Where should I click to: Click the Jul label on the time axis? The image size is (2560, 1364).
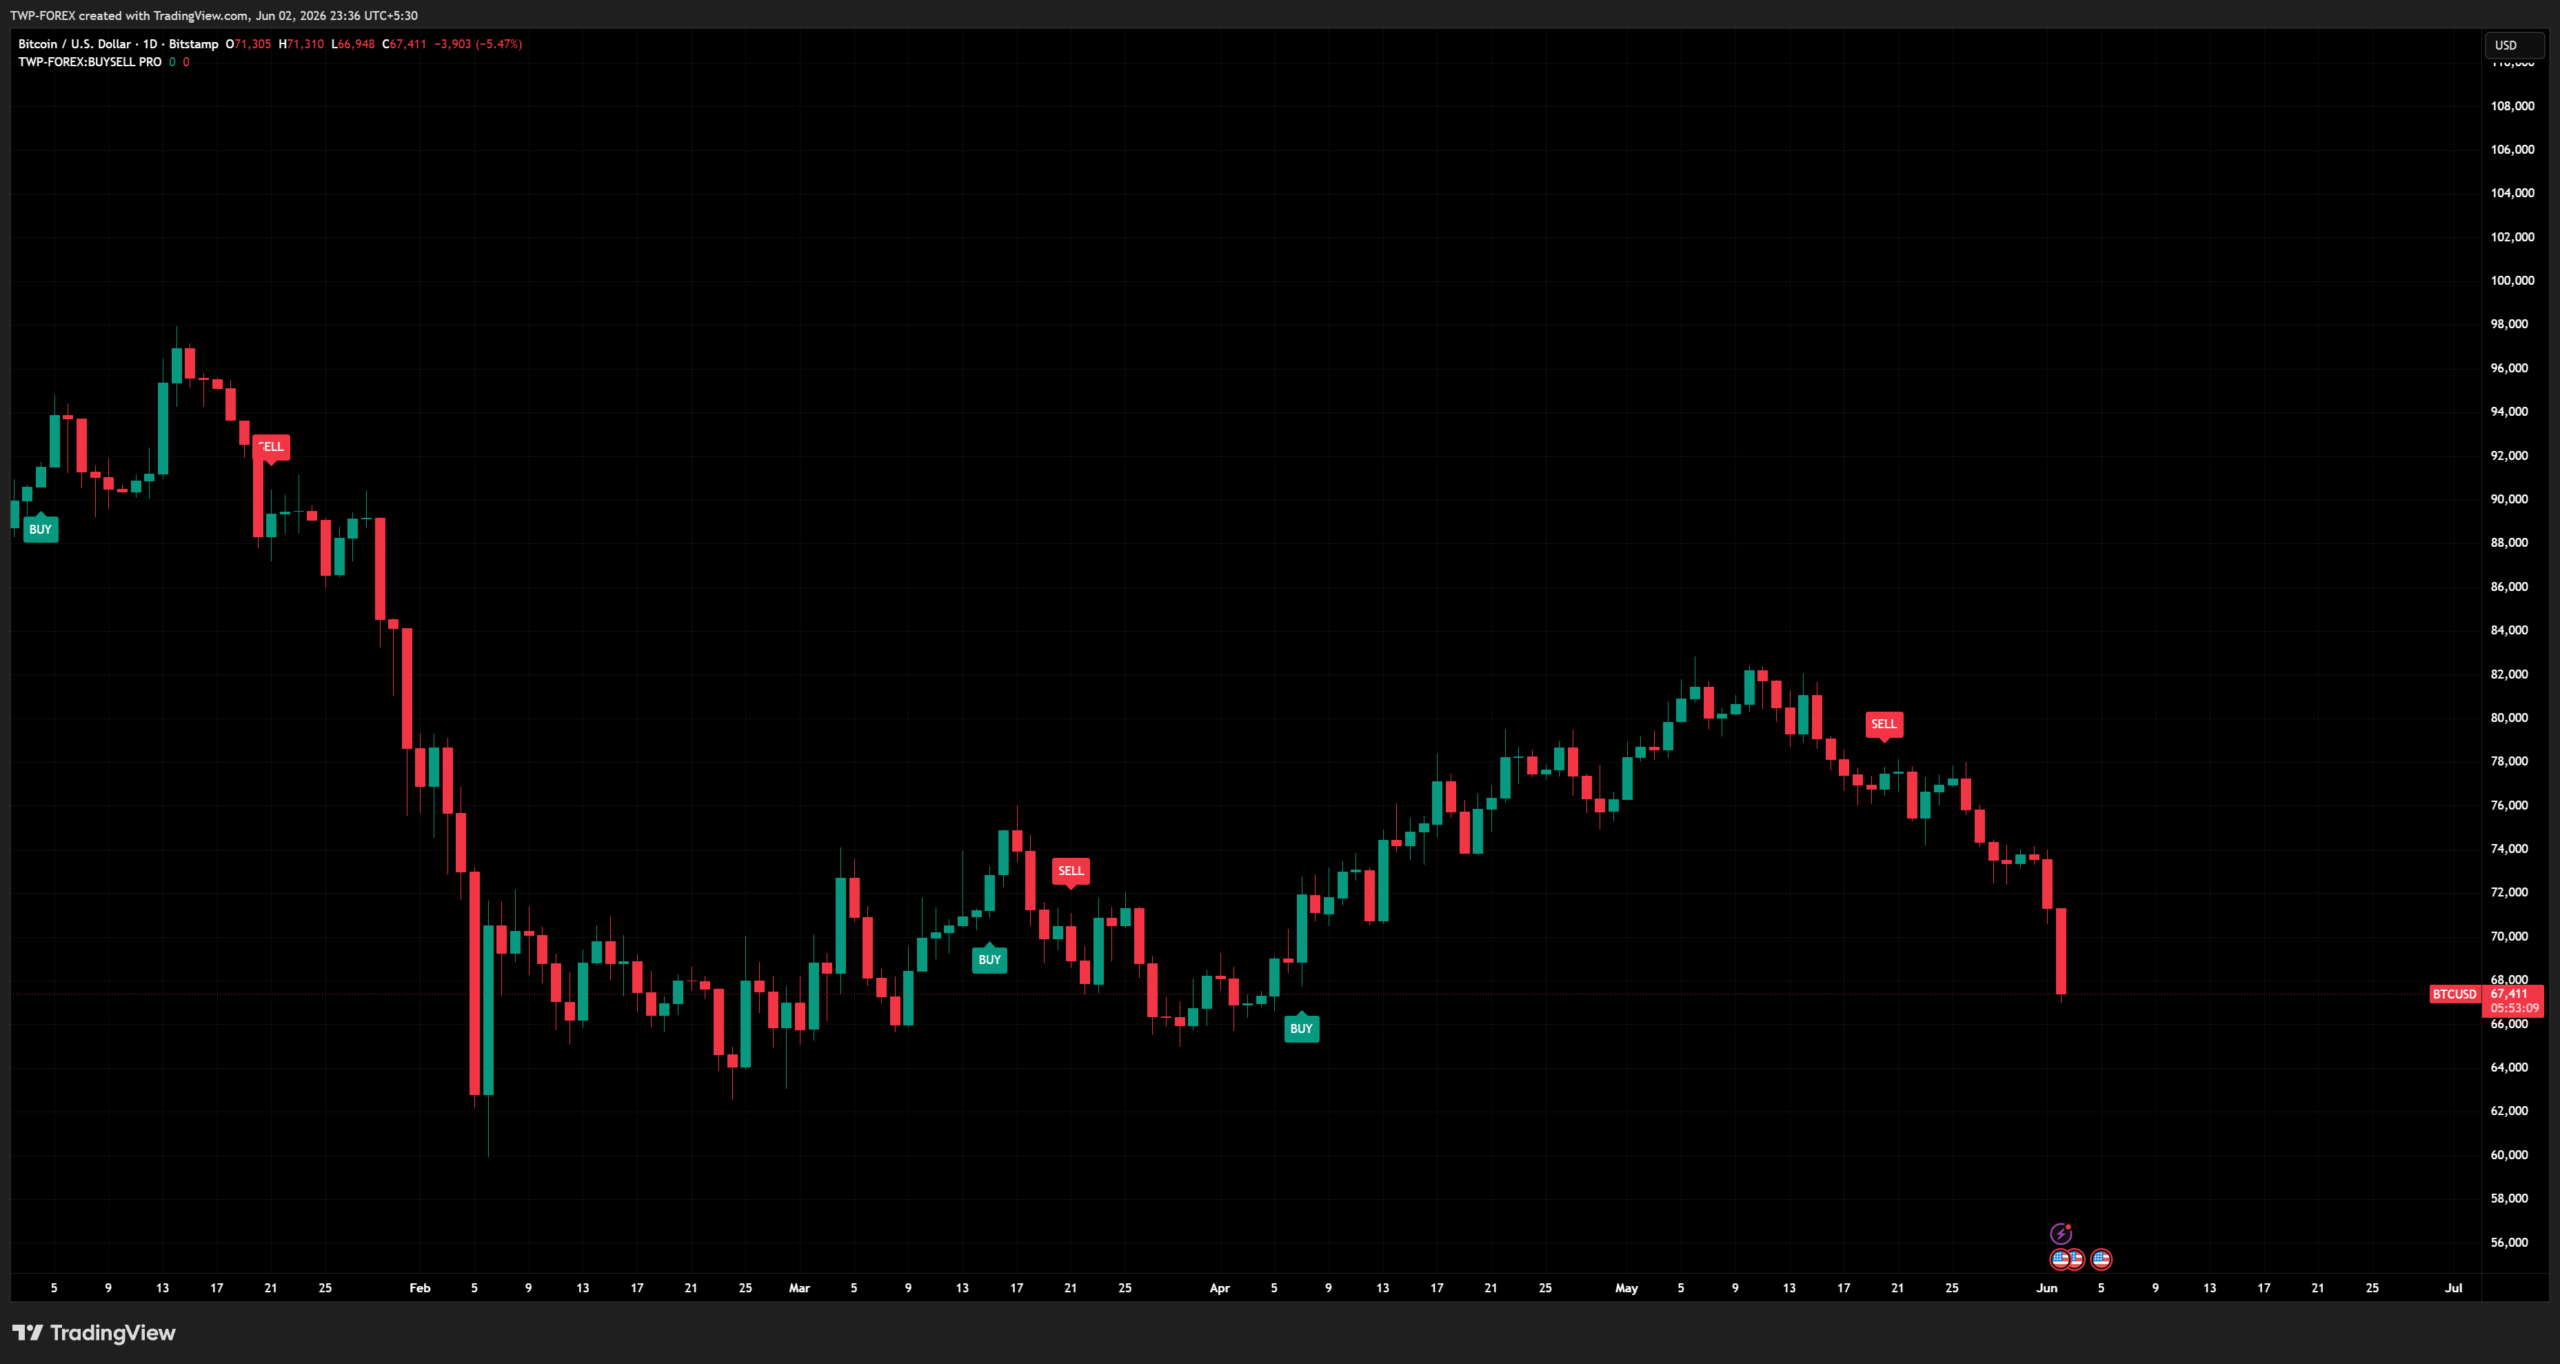[x=2453, y=1288]
